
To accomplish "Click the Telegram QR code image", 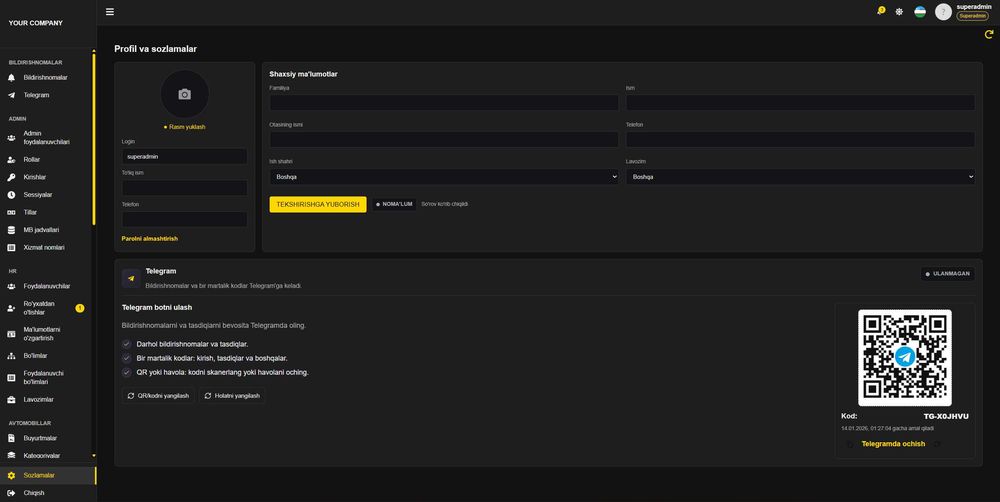I will click(x=905, y=357).
